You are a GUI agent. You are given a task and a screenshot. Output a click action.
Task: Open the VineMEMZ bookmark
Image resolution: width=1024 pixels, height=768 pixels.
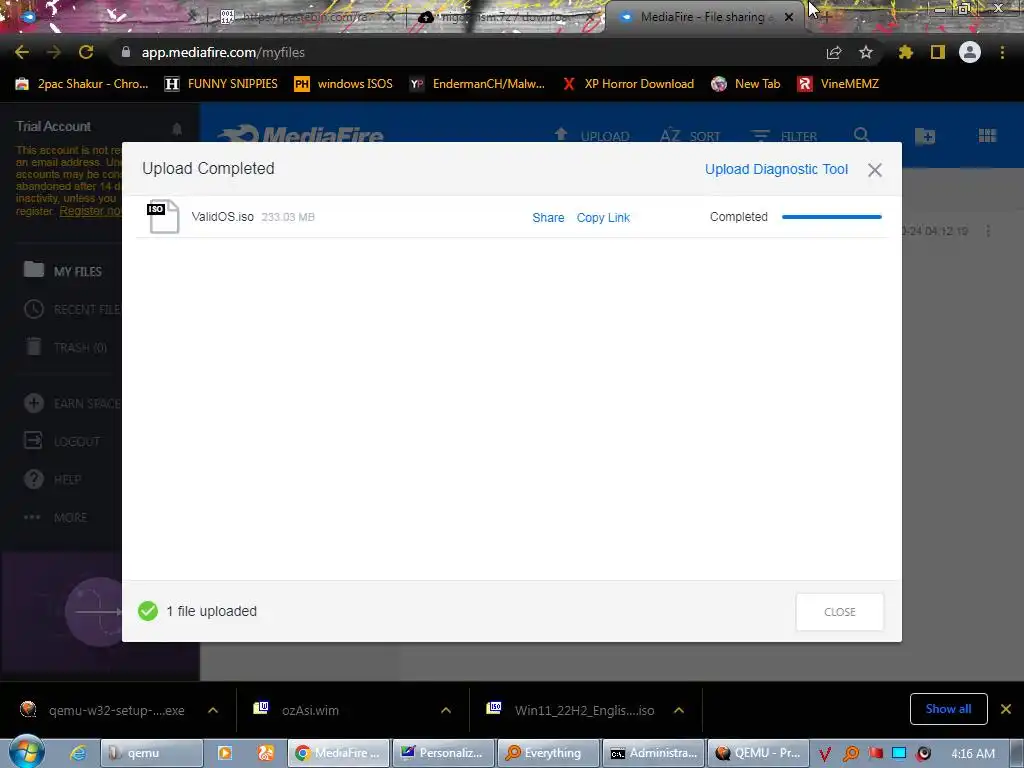click(x=838, y=84)
